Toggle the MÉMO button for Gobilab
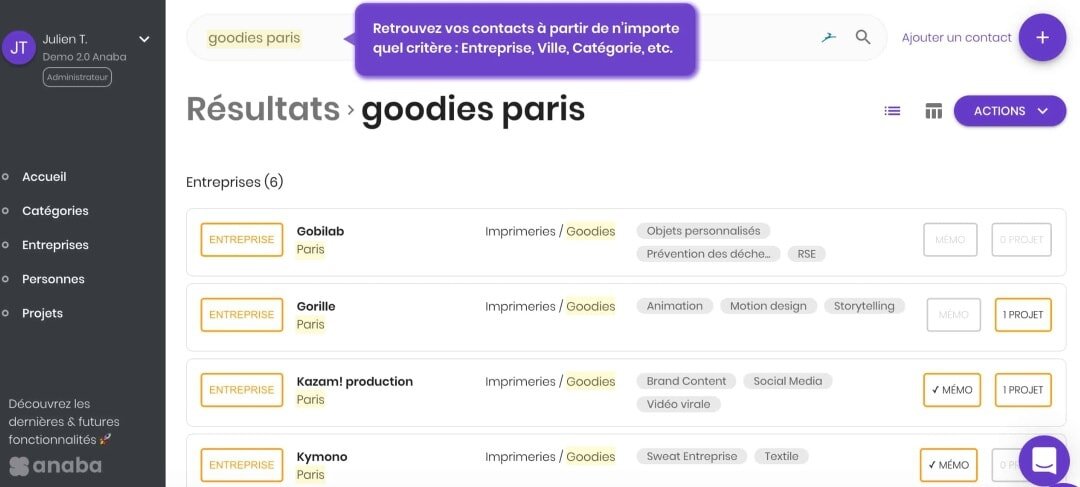 click(950, 240)
